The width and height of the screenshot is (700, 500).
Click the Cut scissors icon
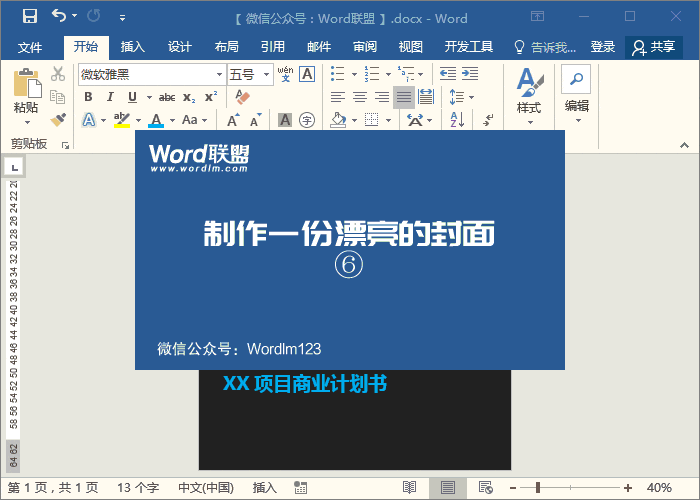tap(58, 74)
